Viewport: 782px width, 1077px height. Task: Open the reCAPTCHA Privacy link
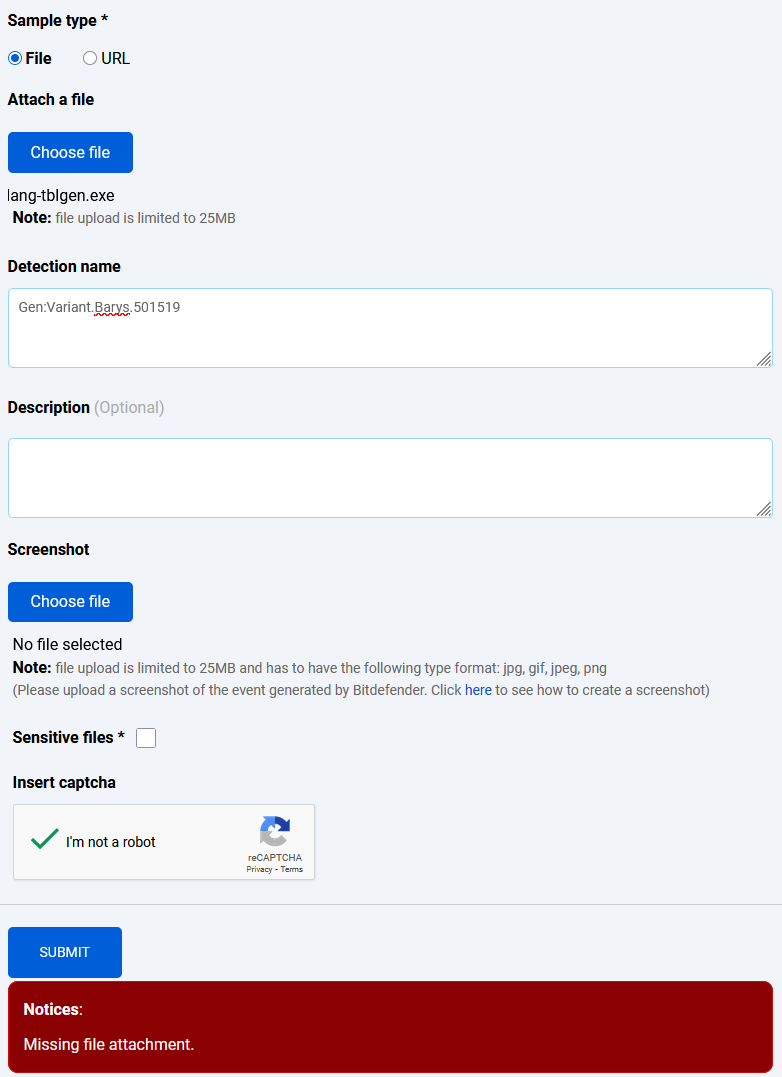259,869
